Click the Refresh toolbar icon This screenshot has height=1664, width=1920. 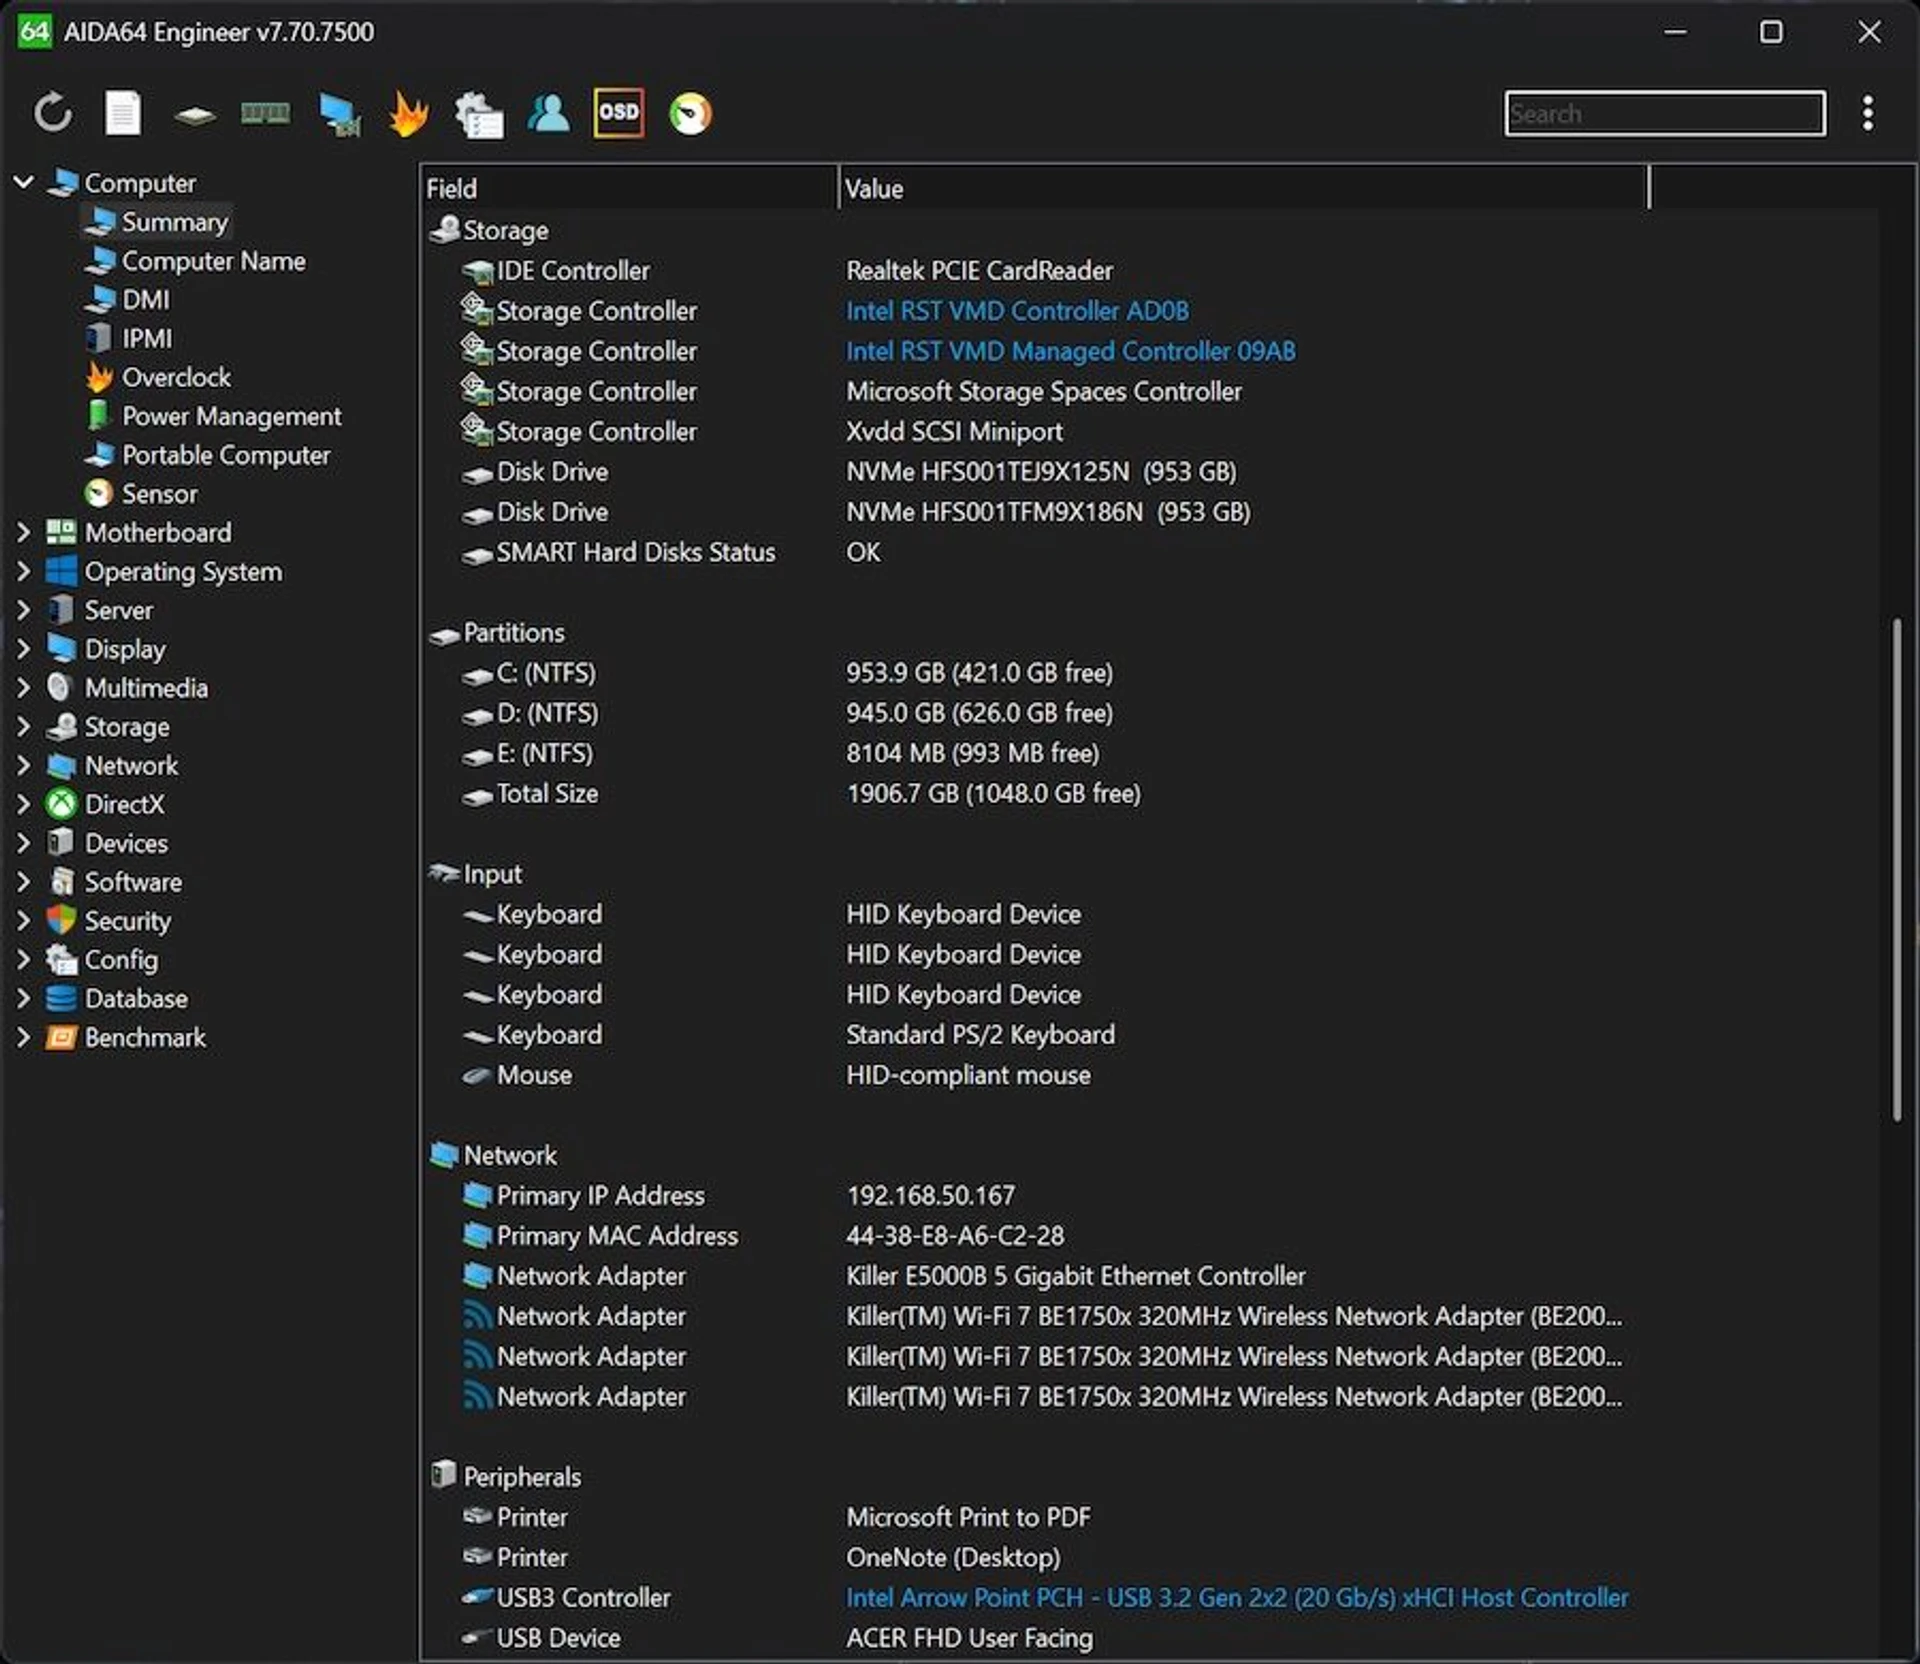pyautogui.click(x=53, y=113)
